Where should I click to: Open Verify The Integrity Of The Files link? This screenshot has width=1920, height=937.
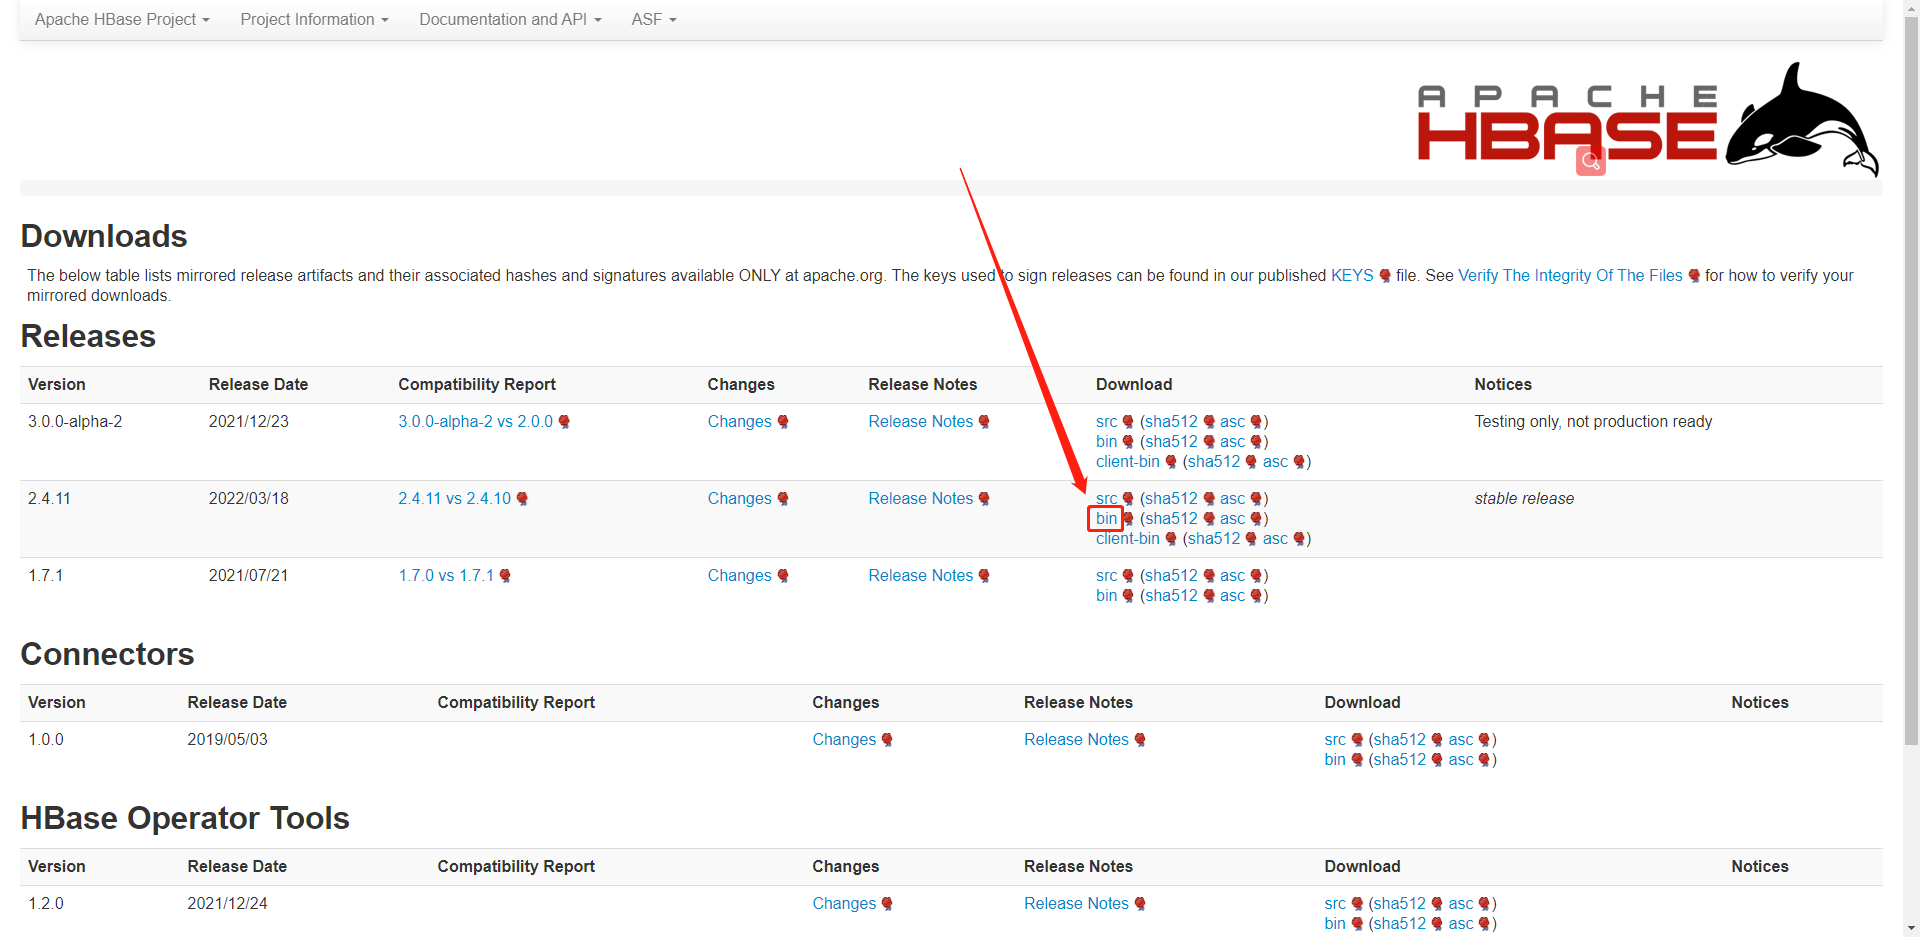pyautogui.click(x=1570, y=275)
